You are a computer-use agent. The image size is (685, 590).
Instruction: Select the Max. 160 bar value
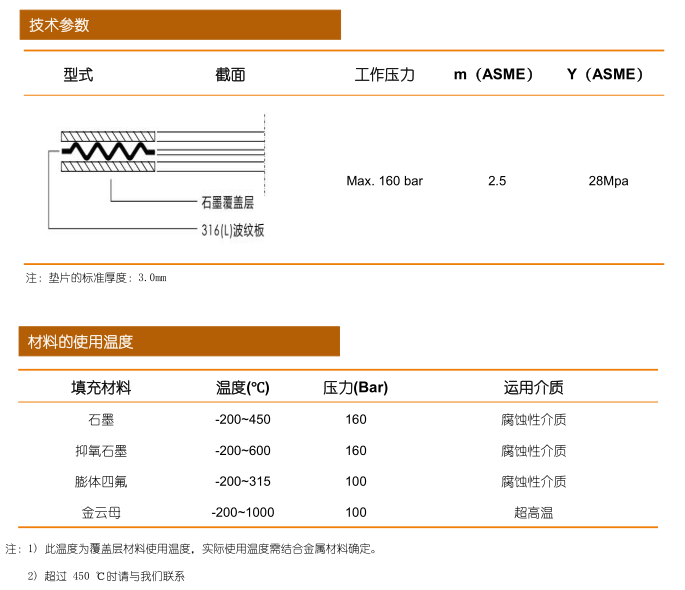pyautogui.click(x=384, y=181)
